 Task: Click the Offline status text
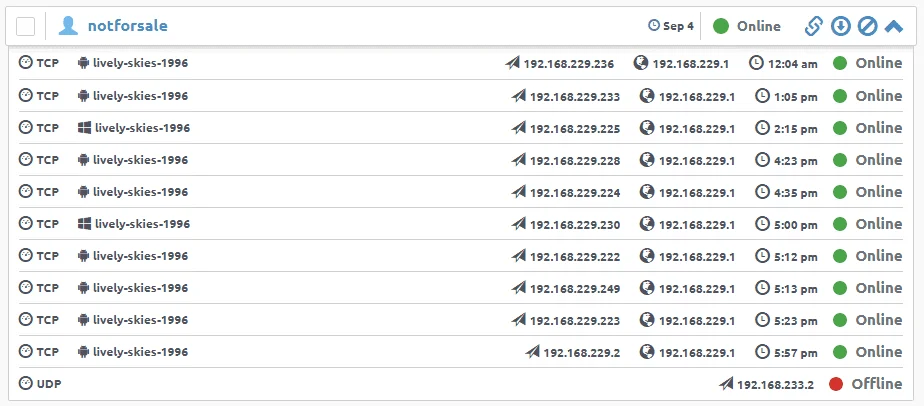[x=877, y=384]
